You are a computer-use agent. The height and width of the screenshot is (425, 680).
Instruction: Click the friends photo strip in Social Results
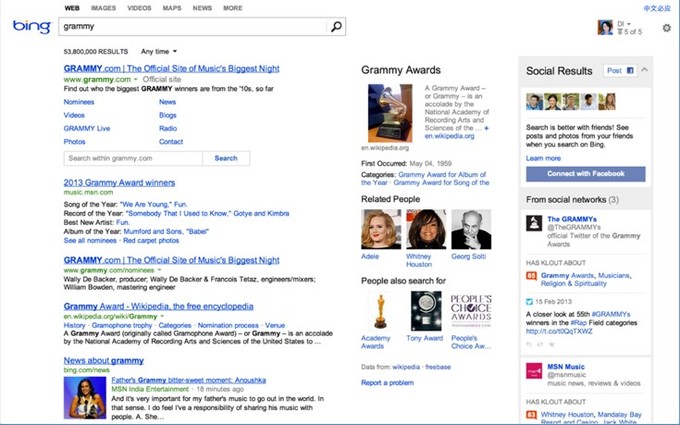(x=571, y=101)
